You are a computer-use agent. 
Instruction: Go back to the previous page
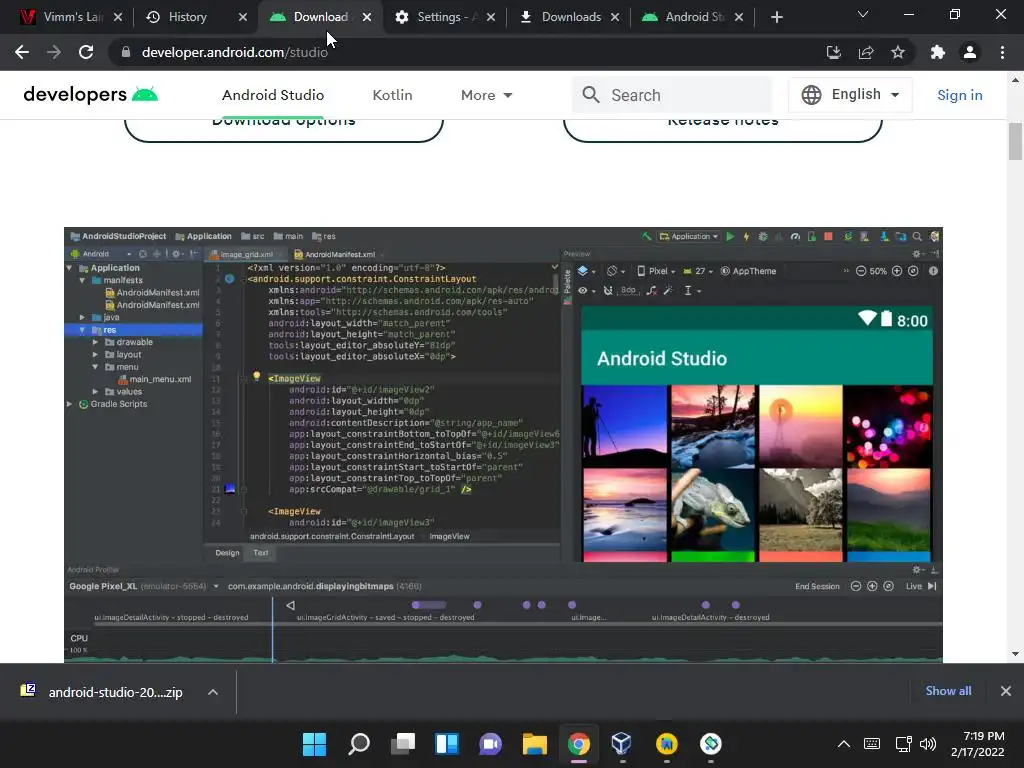click(22, 52)
